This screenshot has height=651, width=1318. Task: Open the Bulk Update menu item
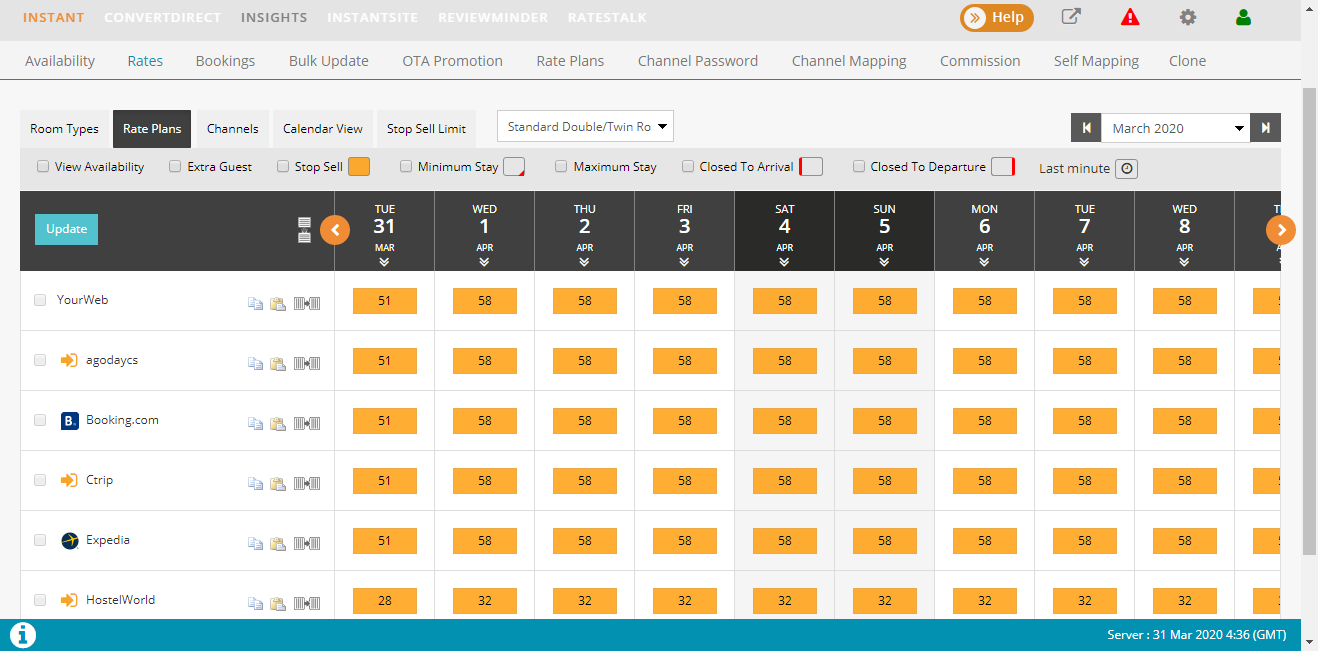point(328,61)
